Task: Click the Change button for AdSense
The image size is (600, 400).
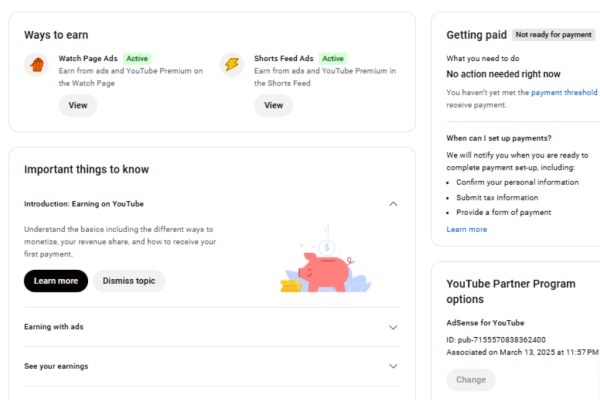Action: (x=470, y=380)
